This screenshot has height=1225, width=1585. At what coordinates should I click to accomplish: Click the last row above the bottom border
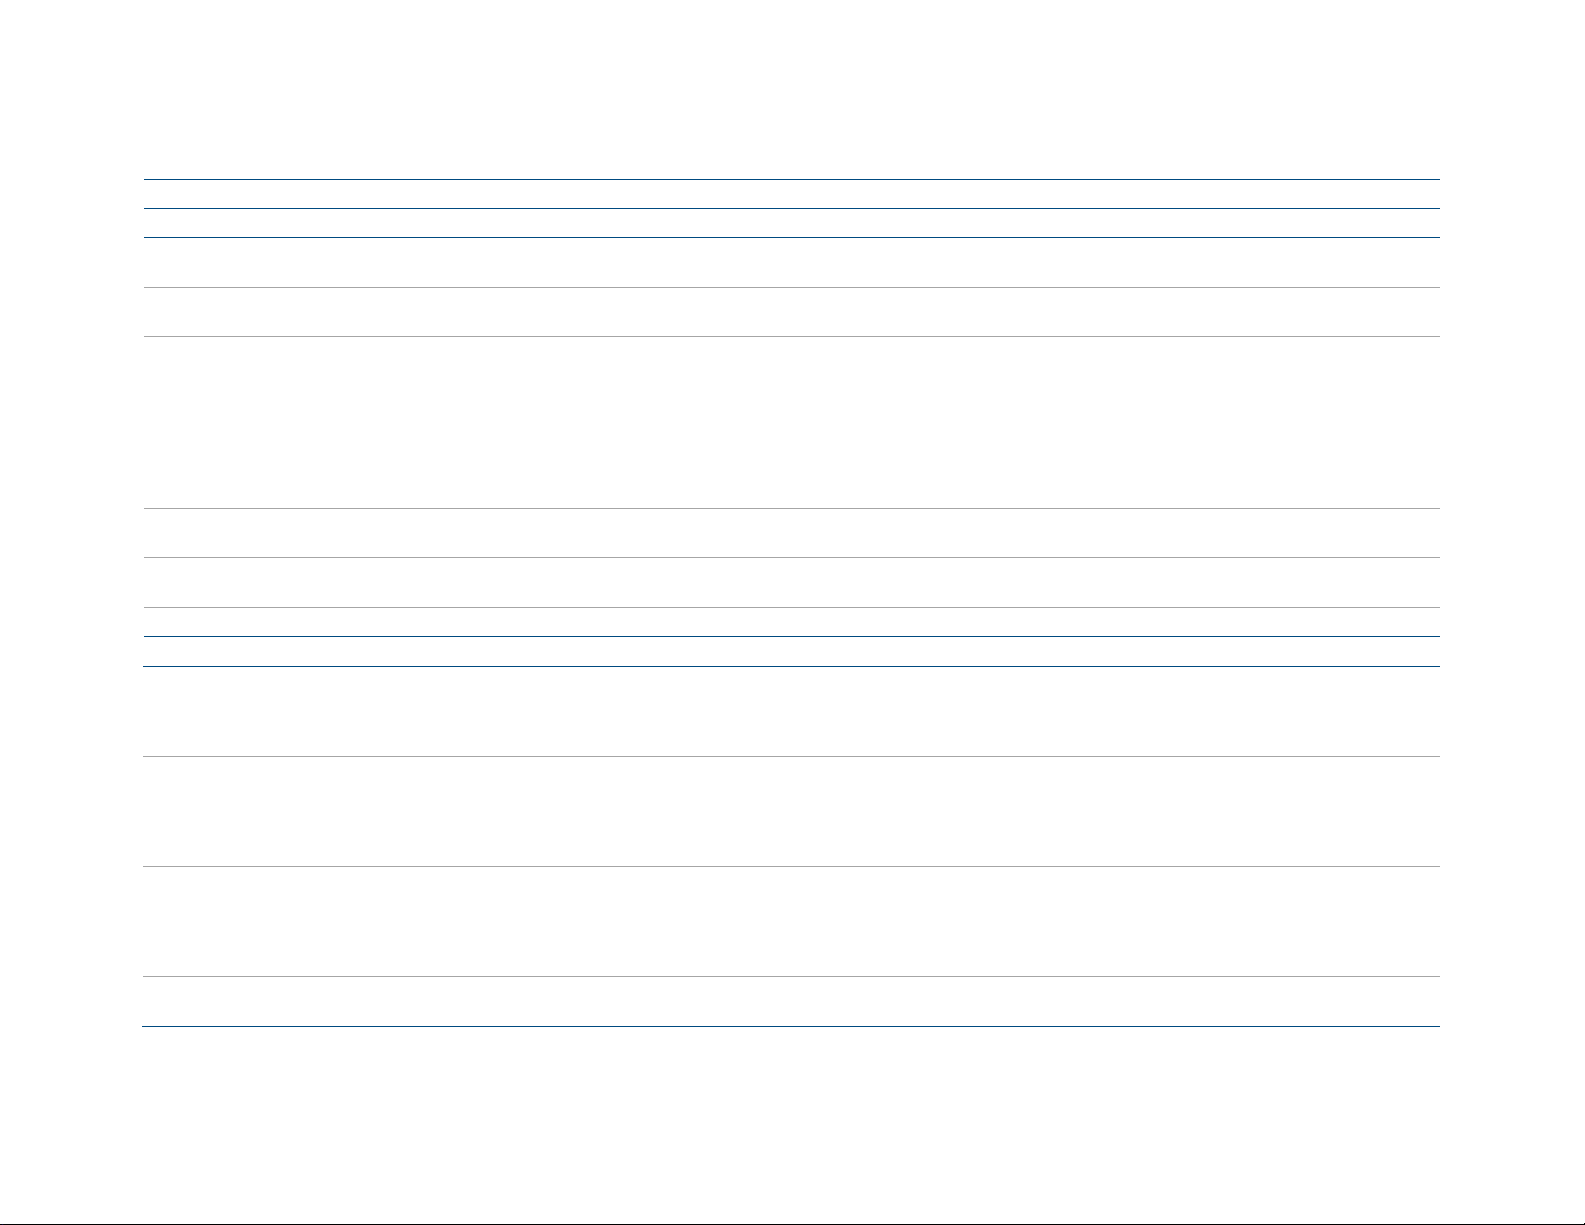point(791,1001)
